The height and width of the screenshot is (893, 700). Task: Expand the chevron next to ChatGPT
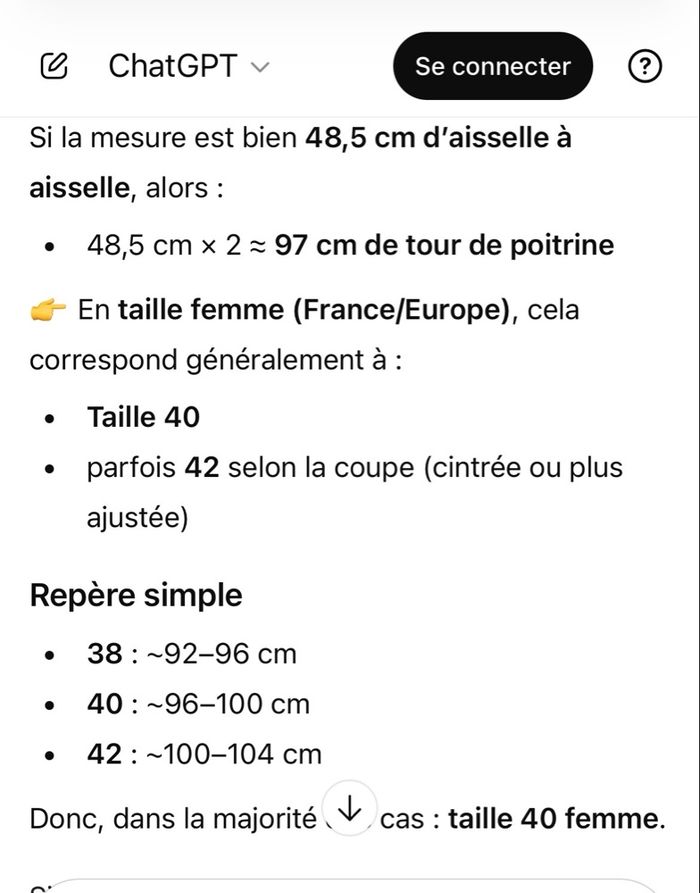coord(260,67)
